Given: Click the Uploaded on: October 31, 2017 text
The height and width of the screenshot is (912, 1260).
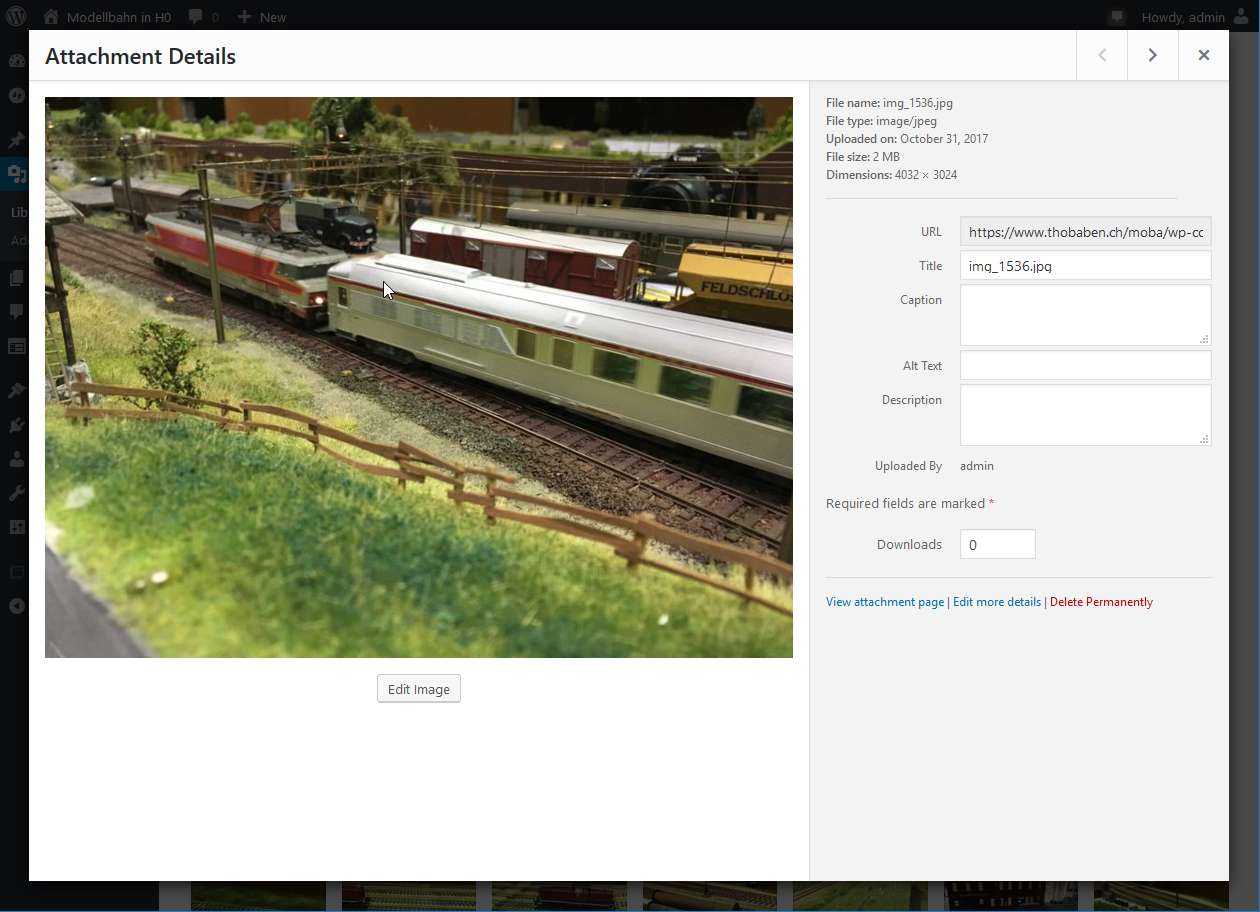Looking at the screenshot, I should (x=907, y=139).
